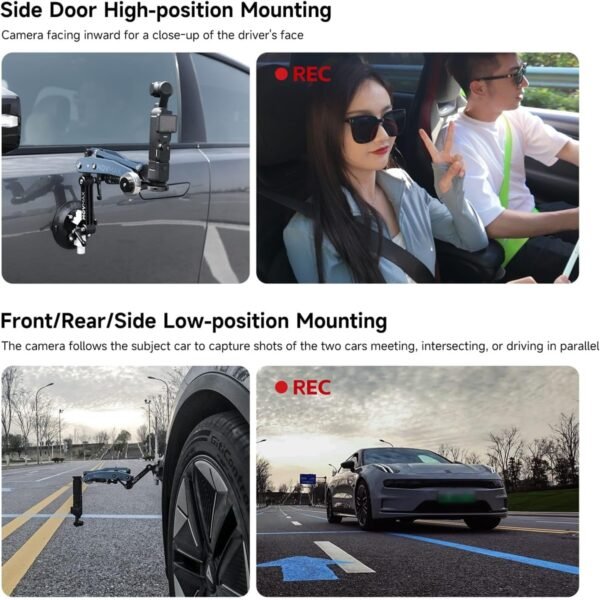Click the red REC dot on road photo
Screen dimensions: 600x600
pos(281,387)
